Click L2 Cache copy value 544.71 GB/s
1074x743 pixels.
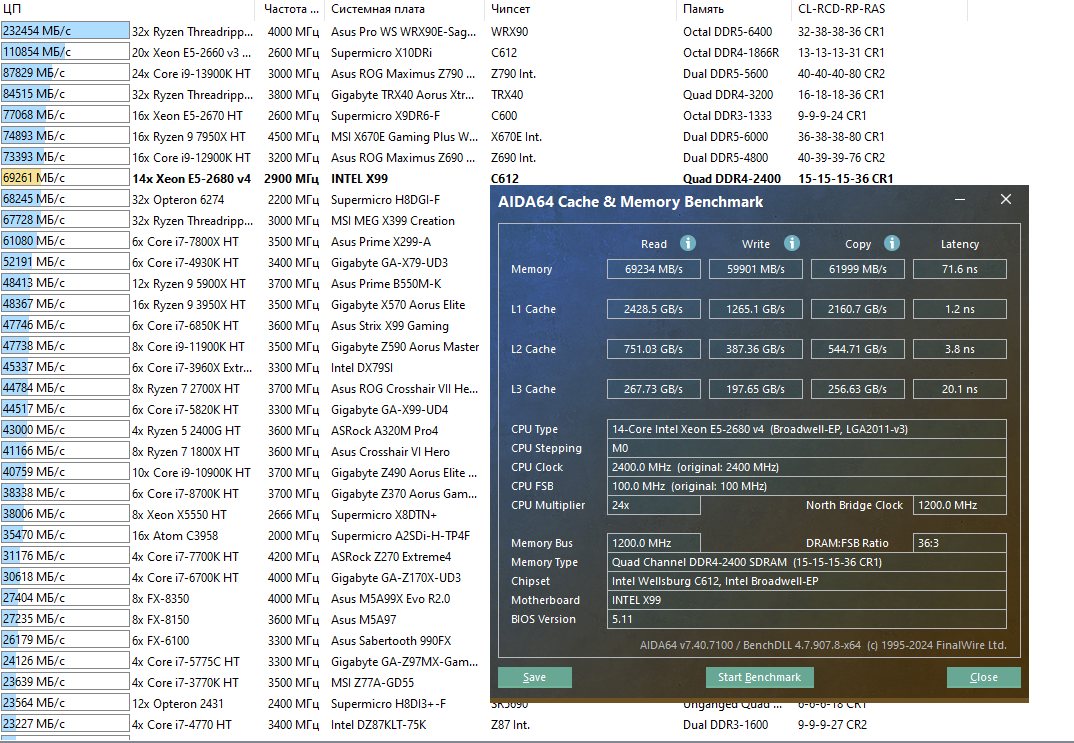coord(858,349)
